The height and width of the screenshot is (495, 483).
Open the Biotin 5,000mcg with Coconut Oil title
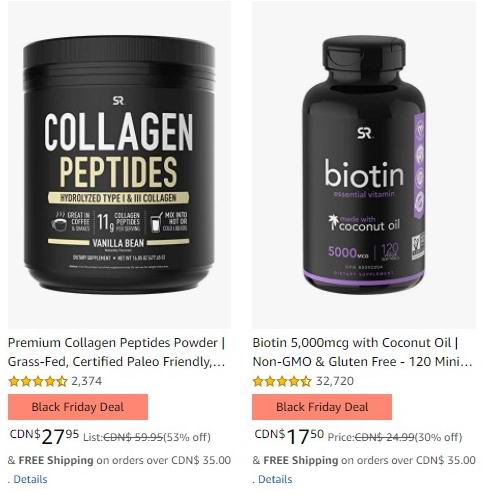click(x=362, y=352)
